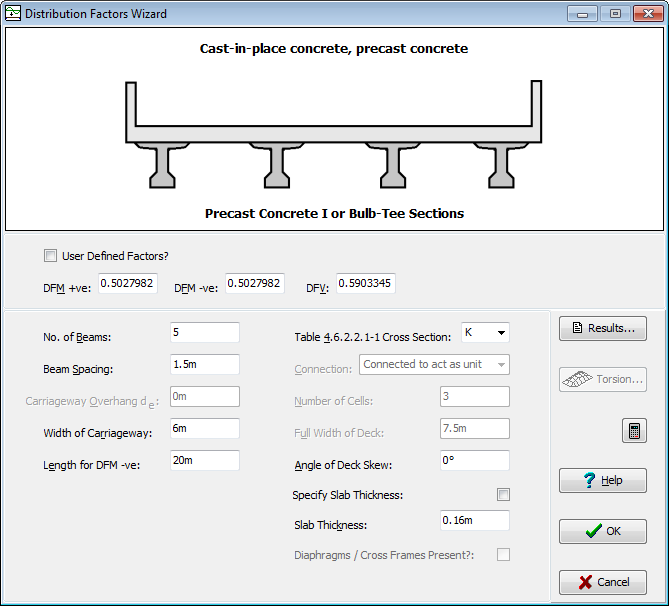Click the Width of Carriageway field
This screenshot has height=606, width=669.
(205, 428)
